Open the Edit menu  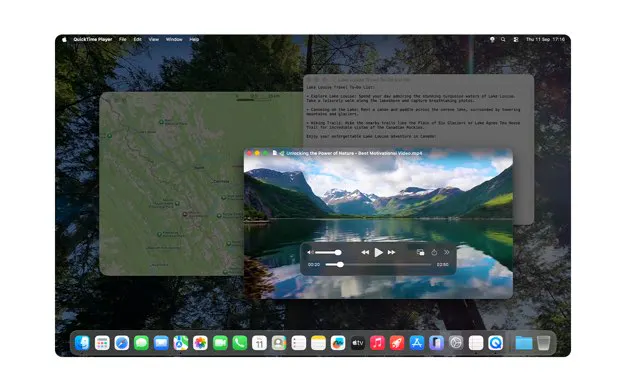pos(138,40)
